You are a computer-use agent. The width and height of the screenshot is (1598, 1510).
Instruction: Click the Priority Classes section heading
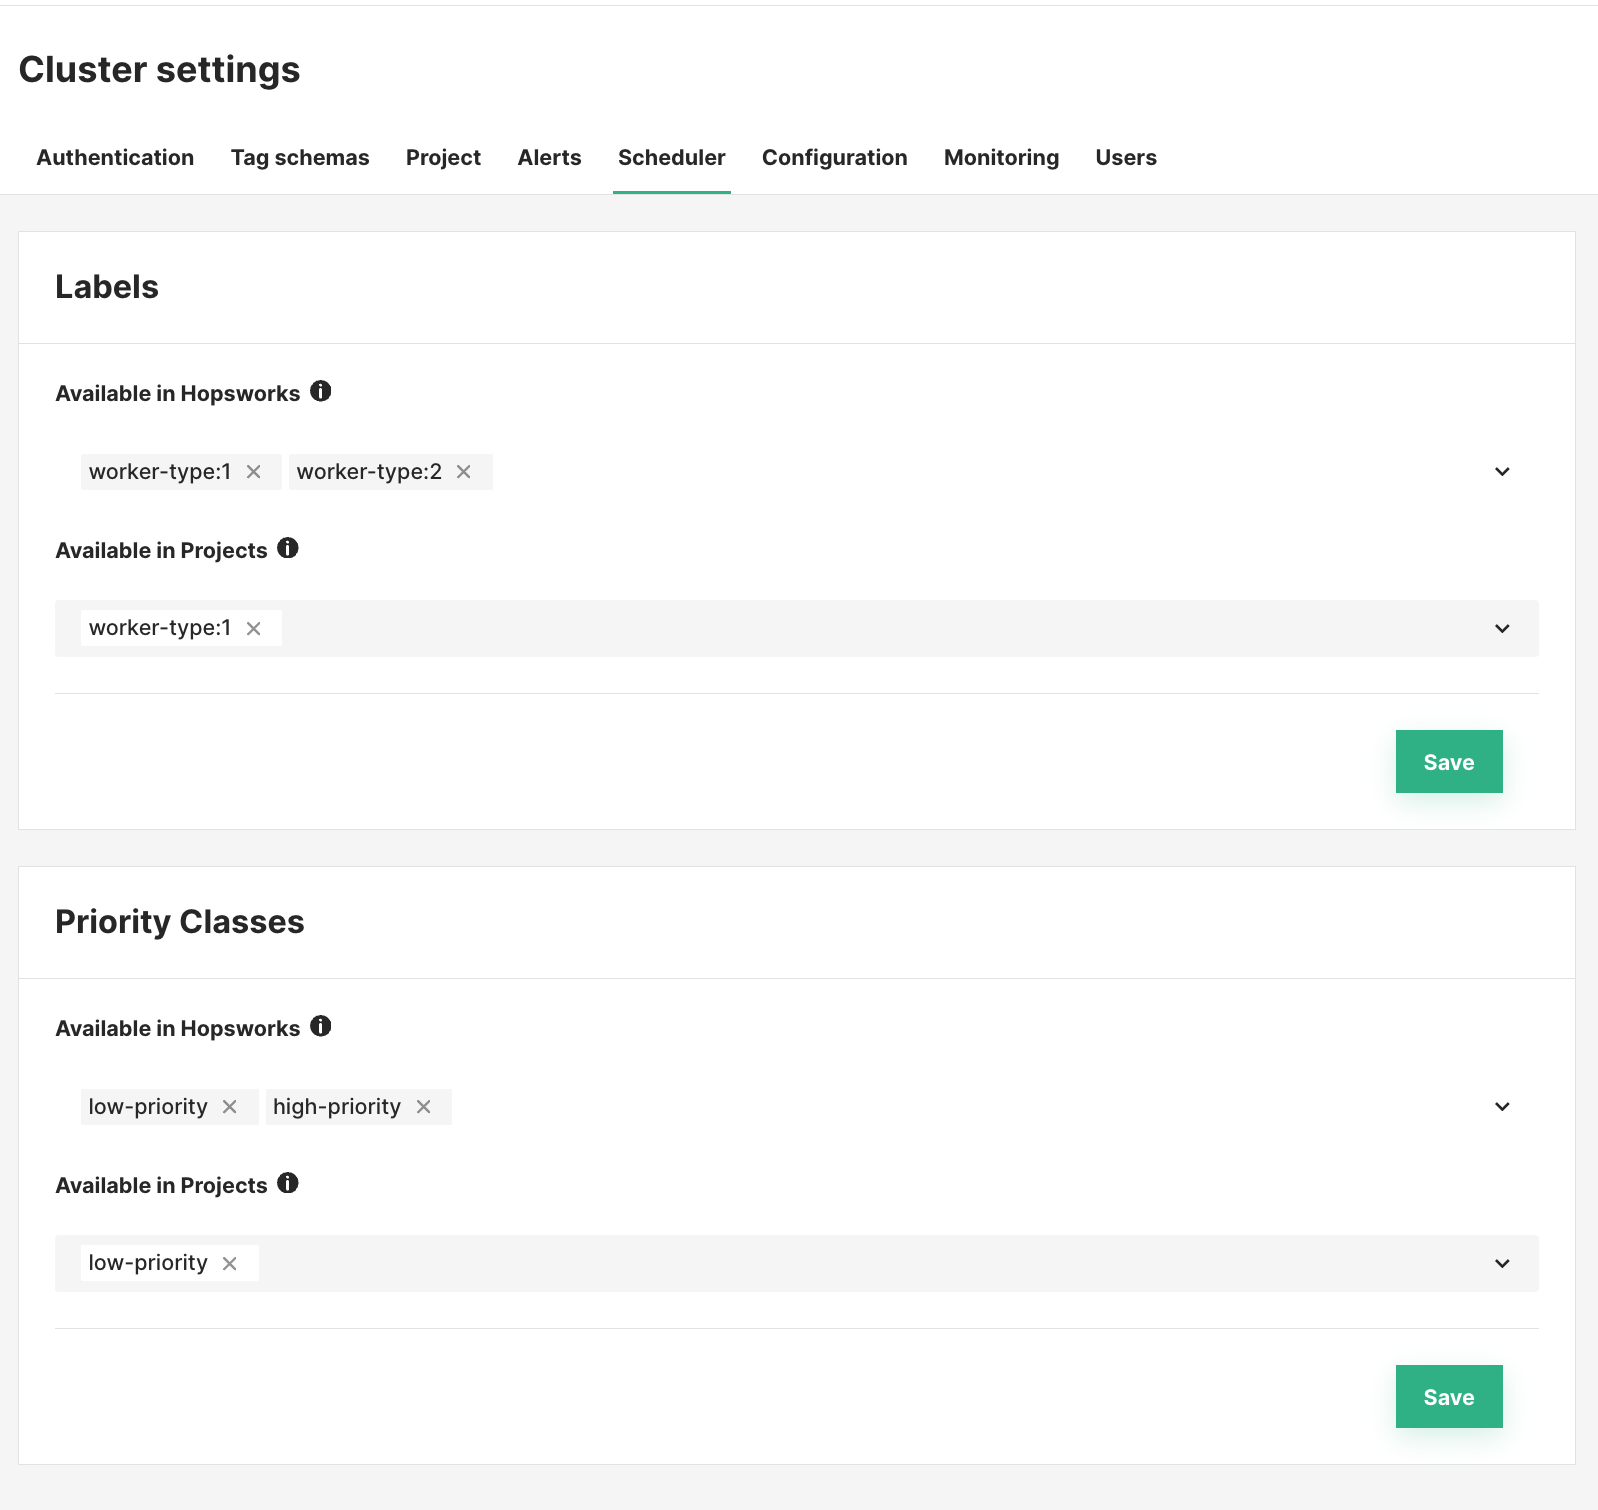point(180,922)
